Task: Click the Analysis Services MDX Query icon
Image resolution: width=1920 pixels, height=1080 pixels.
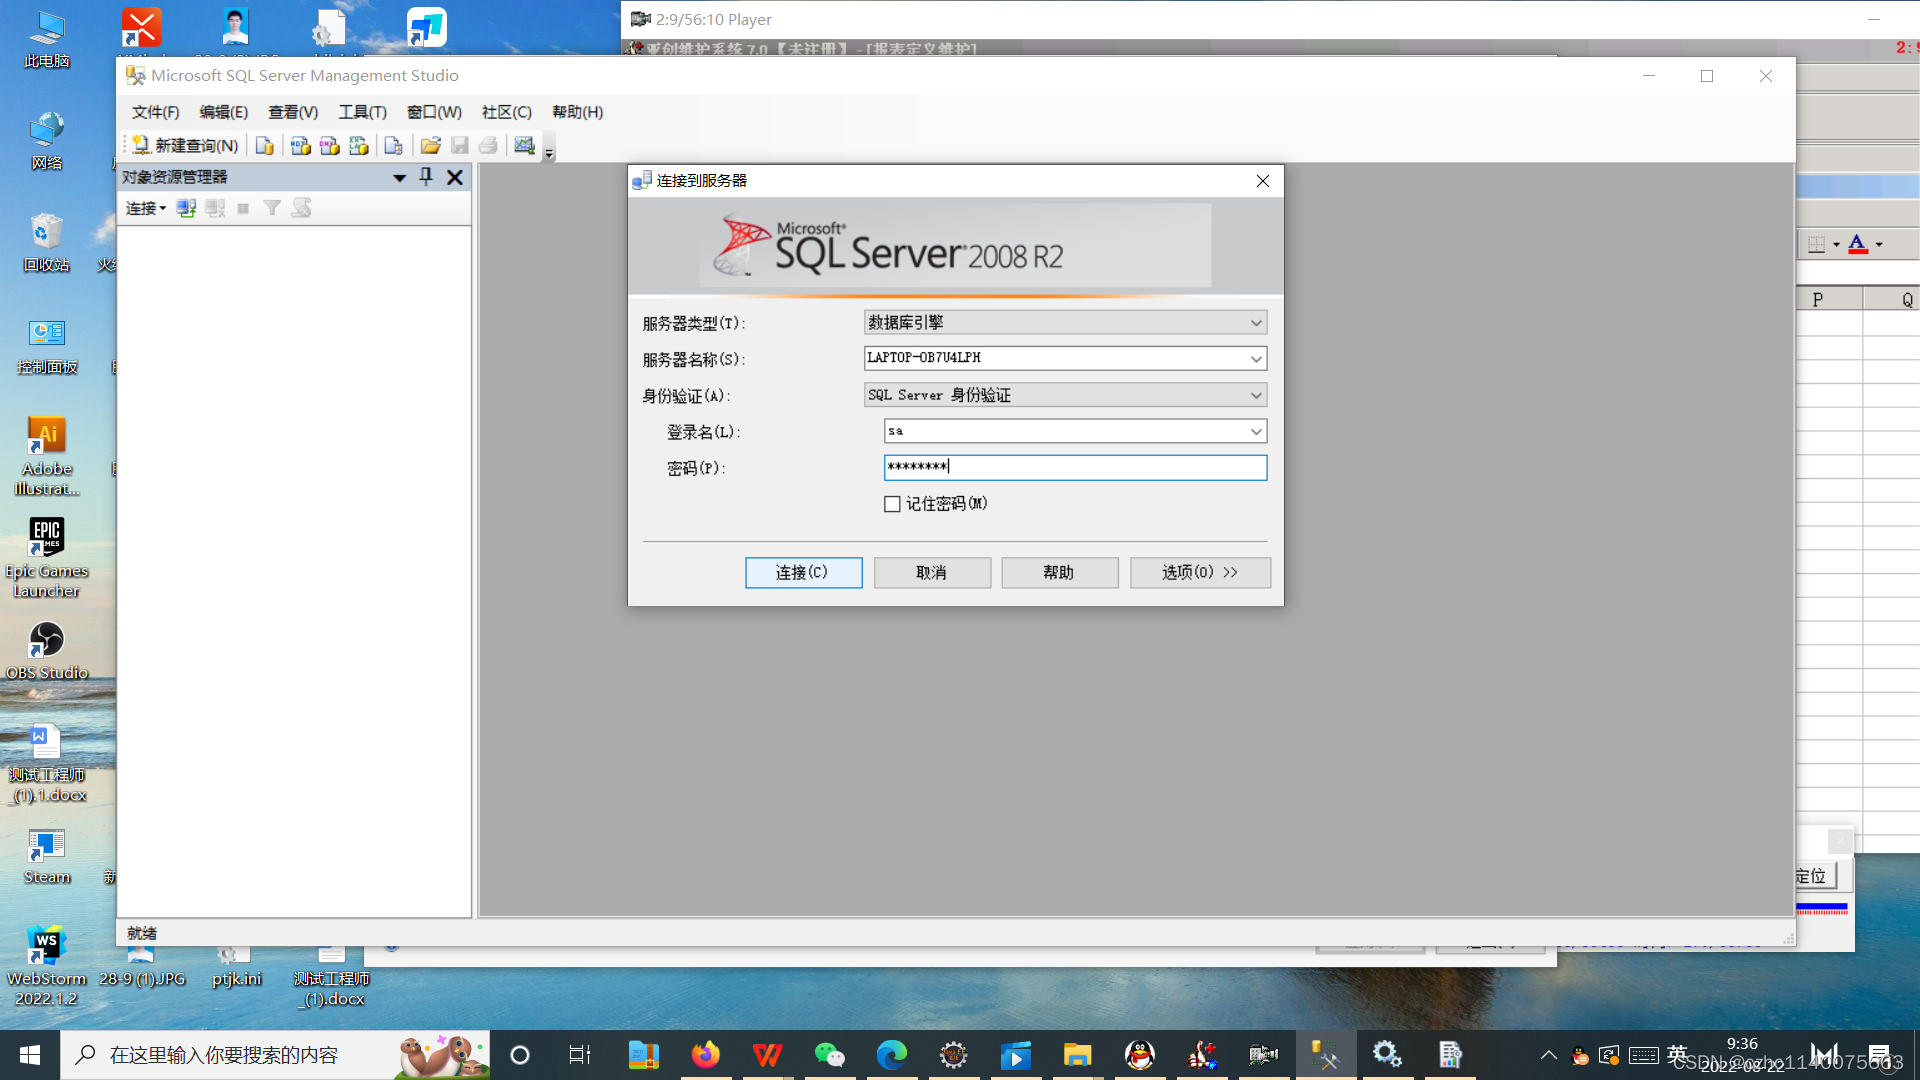Action: (x=300, y=146)
